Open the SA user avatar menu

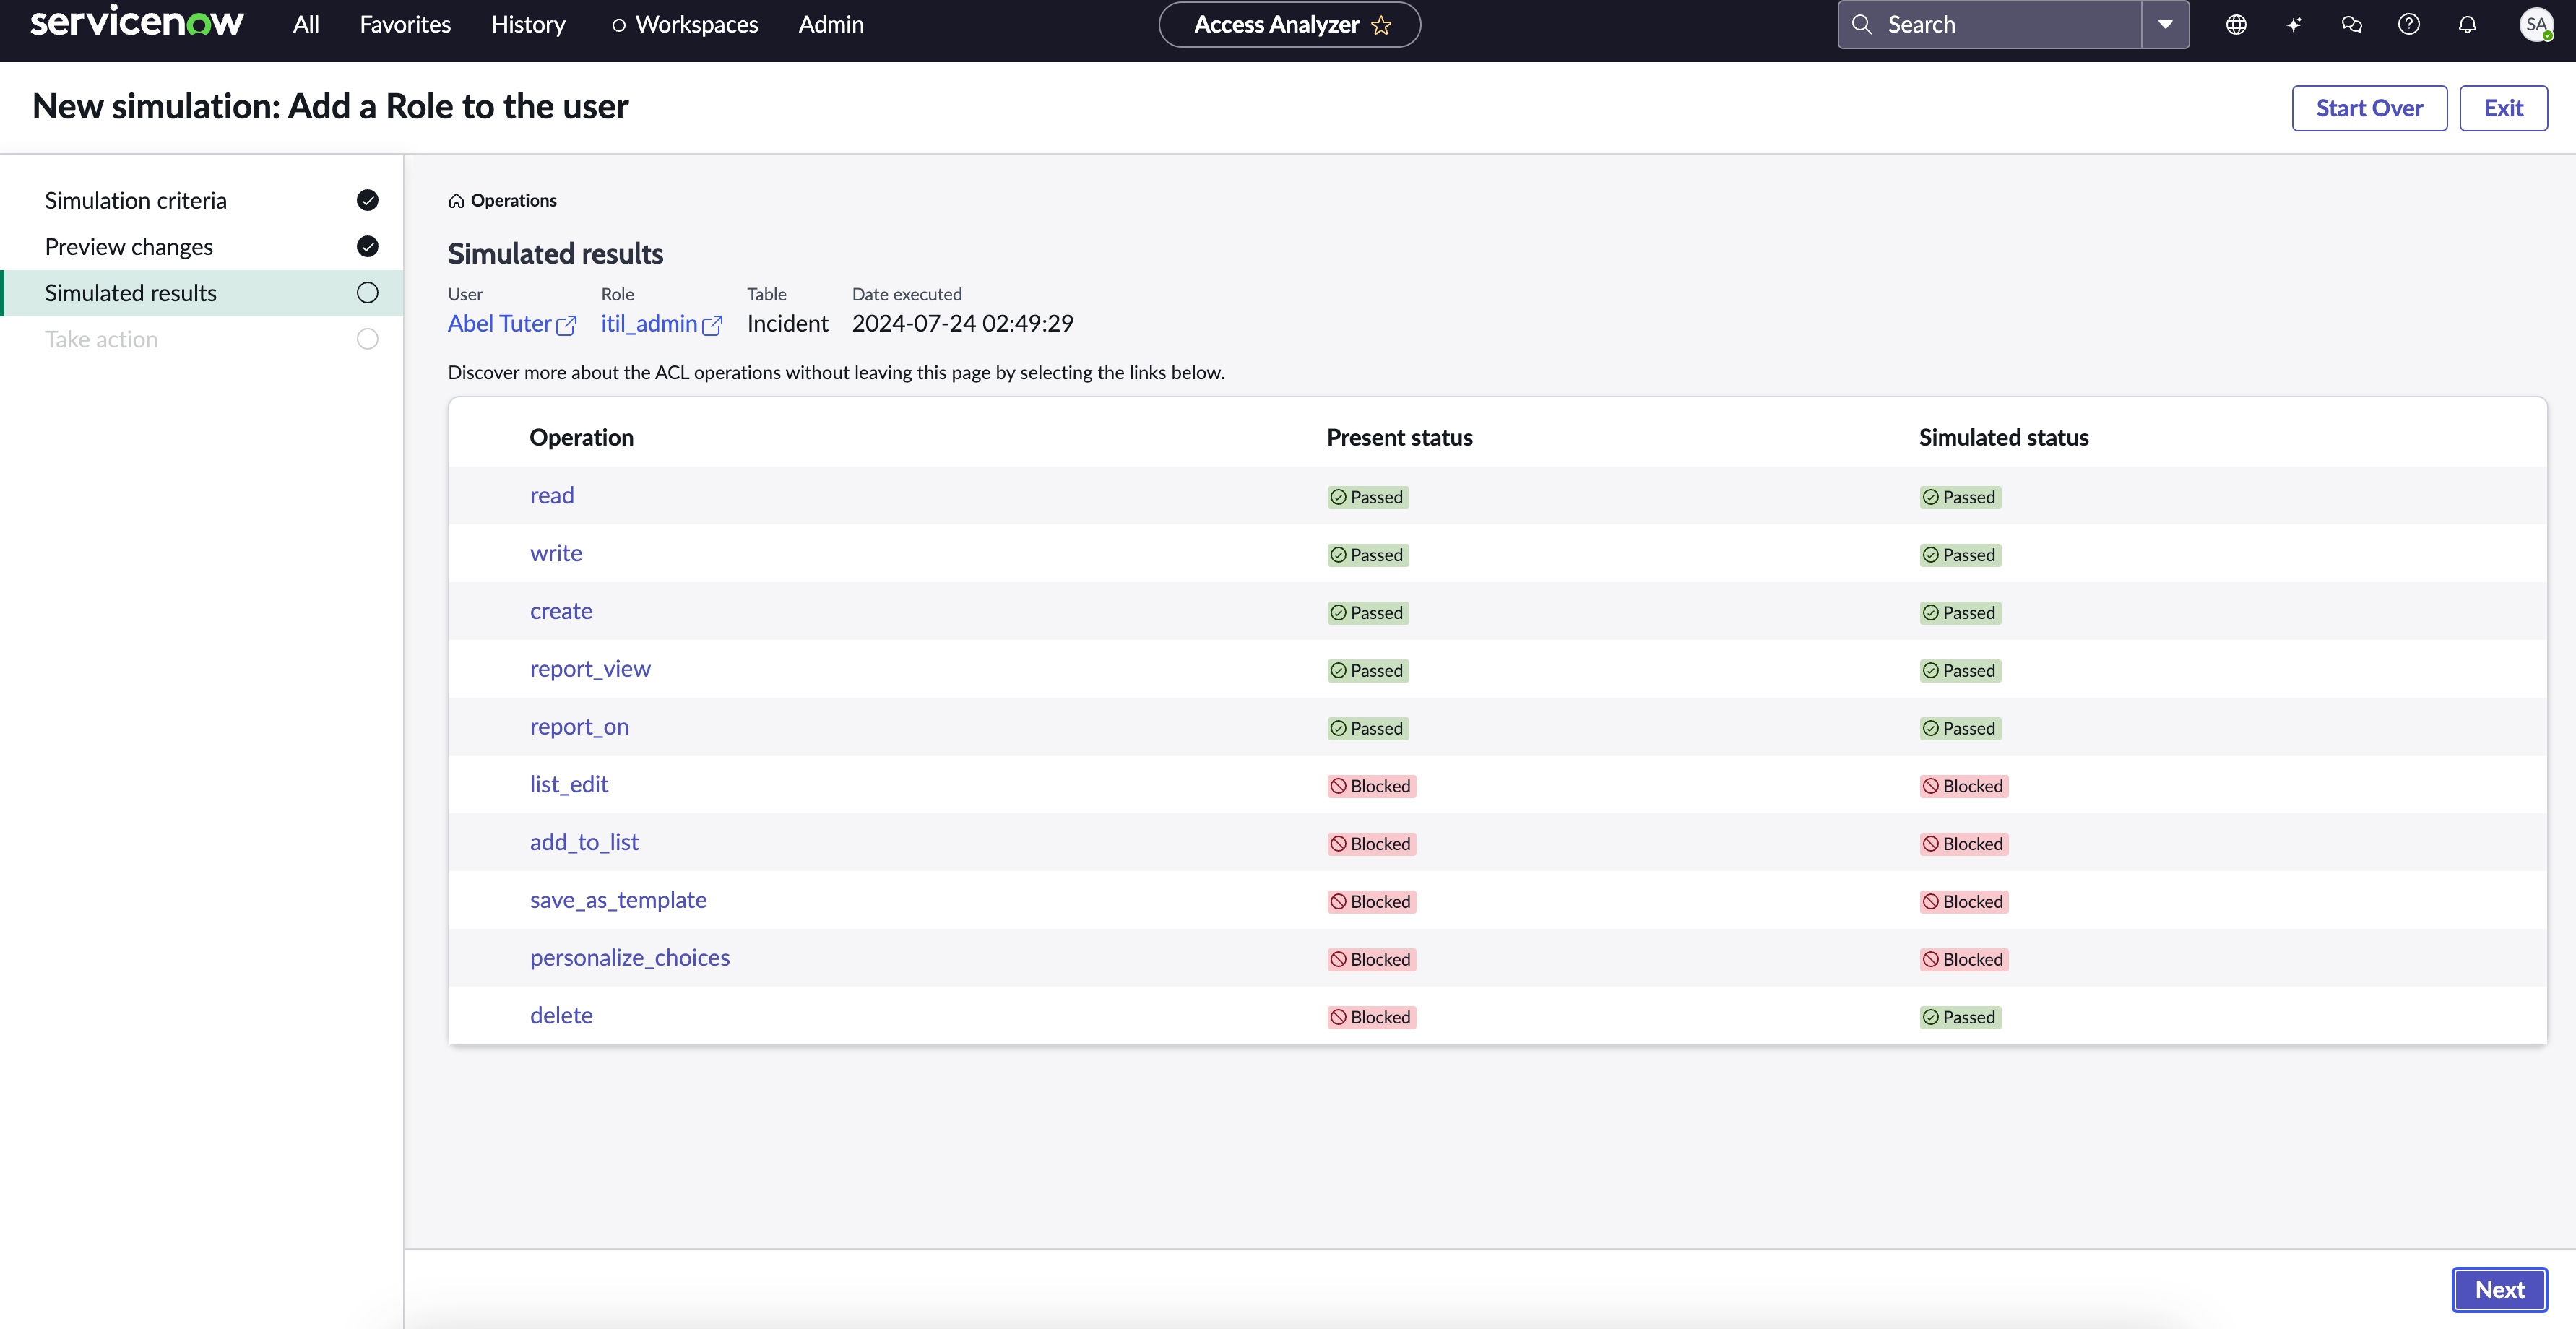pos(2536,25)
